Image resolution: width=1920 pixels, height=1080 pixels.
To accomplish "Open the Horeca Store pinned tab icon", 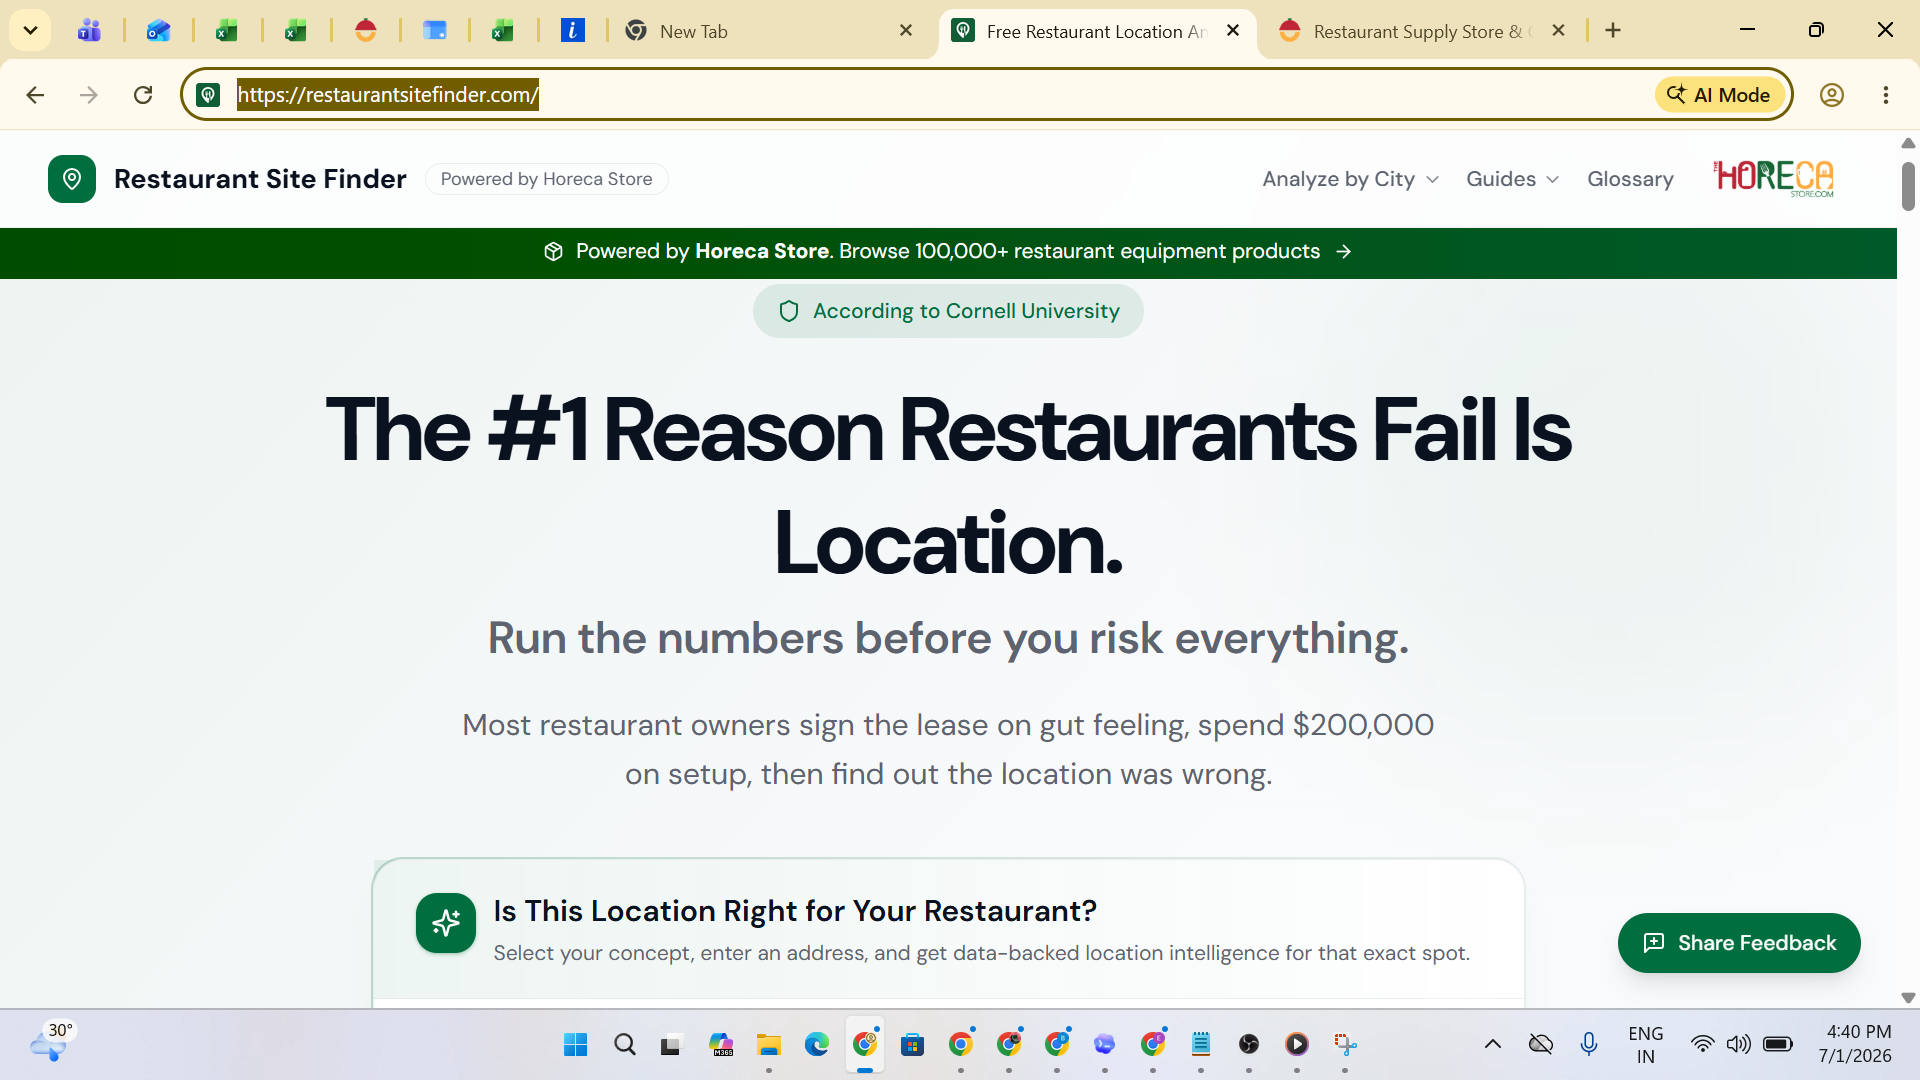I will pos(366,31).
